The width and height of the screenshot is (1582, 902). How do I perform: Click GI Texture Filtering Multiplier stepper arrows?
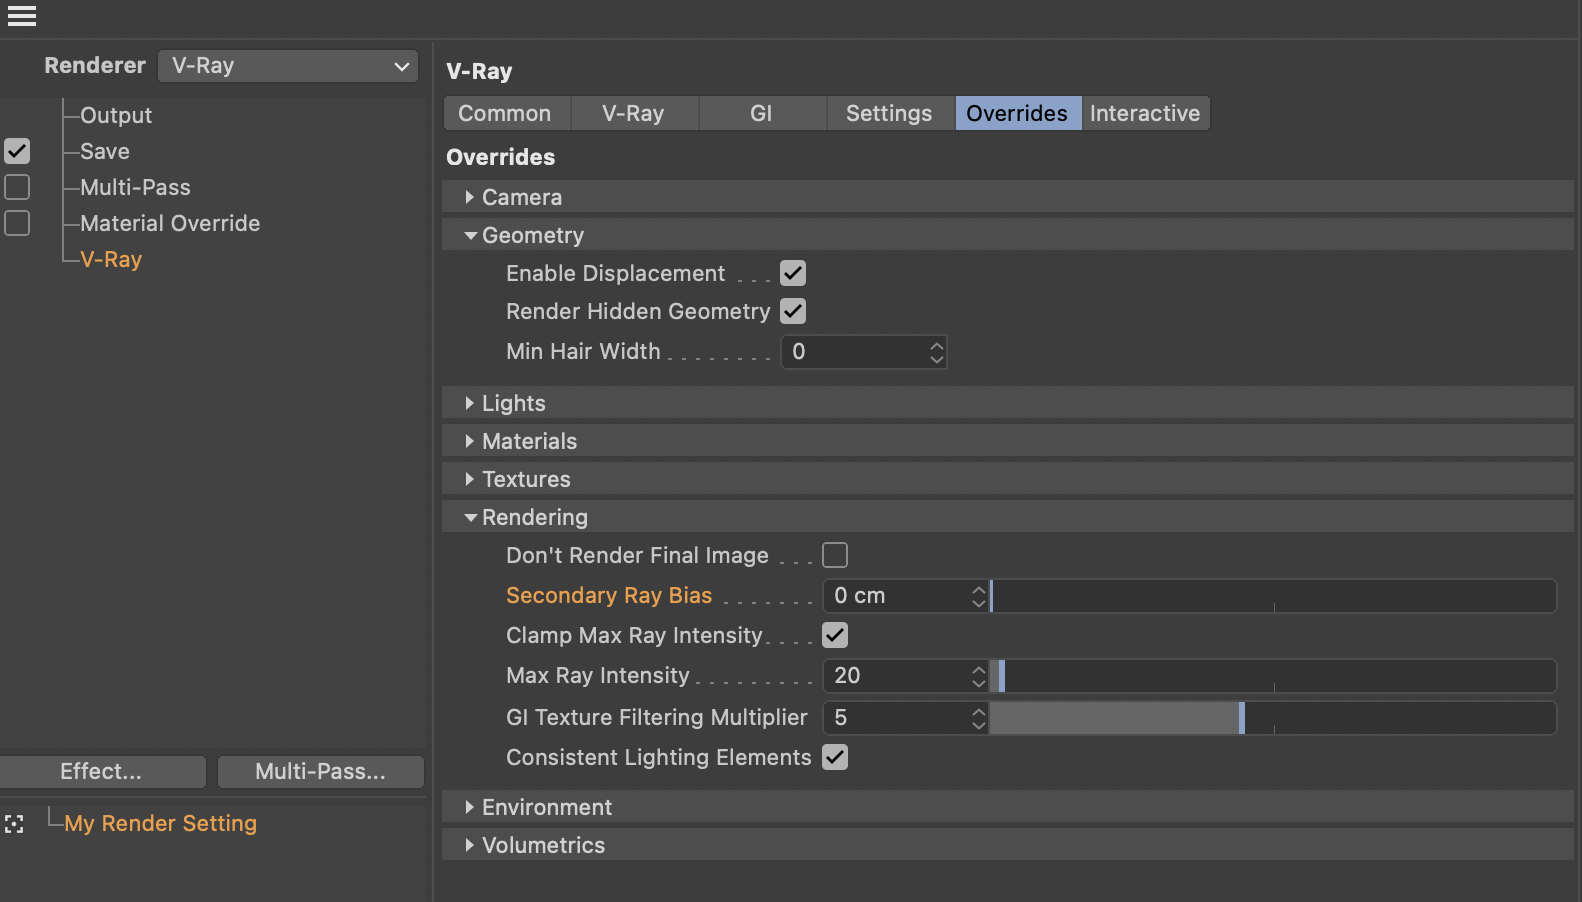coord(979,718)
